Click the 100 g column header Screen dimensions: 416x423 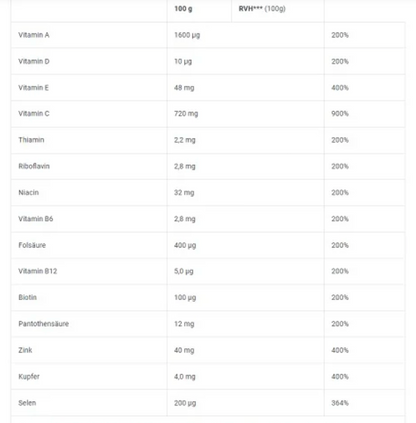tap(183, 9)
